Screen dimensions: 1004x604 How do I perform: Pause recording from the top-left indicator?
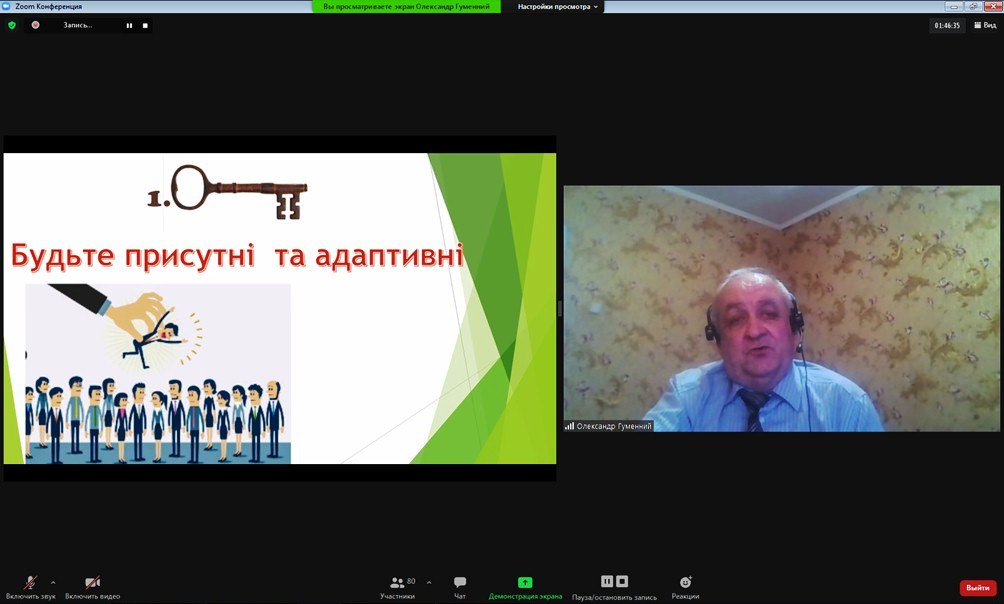pos(129,25)
